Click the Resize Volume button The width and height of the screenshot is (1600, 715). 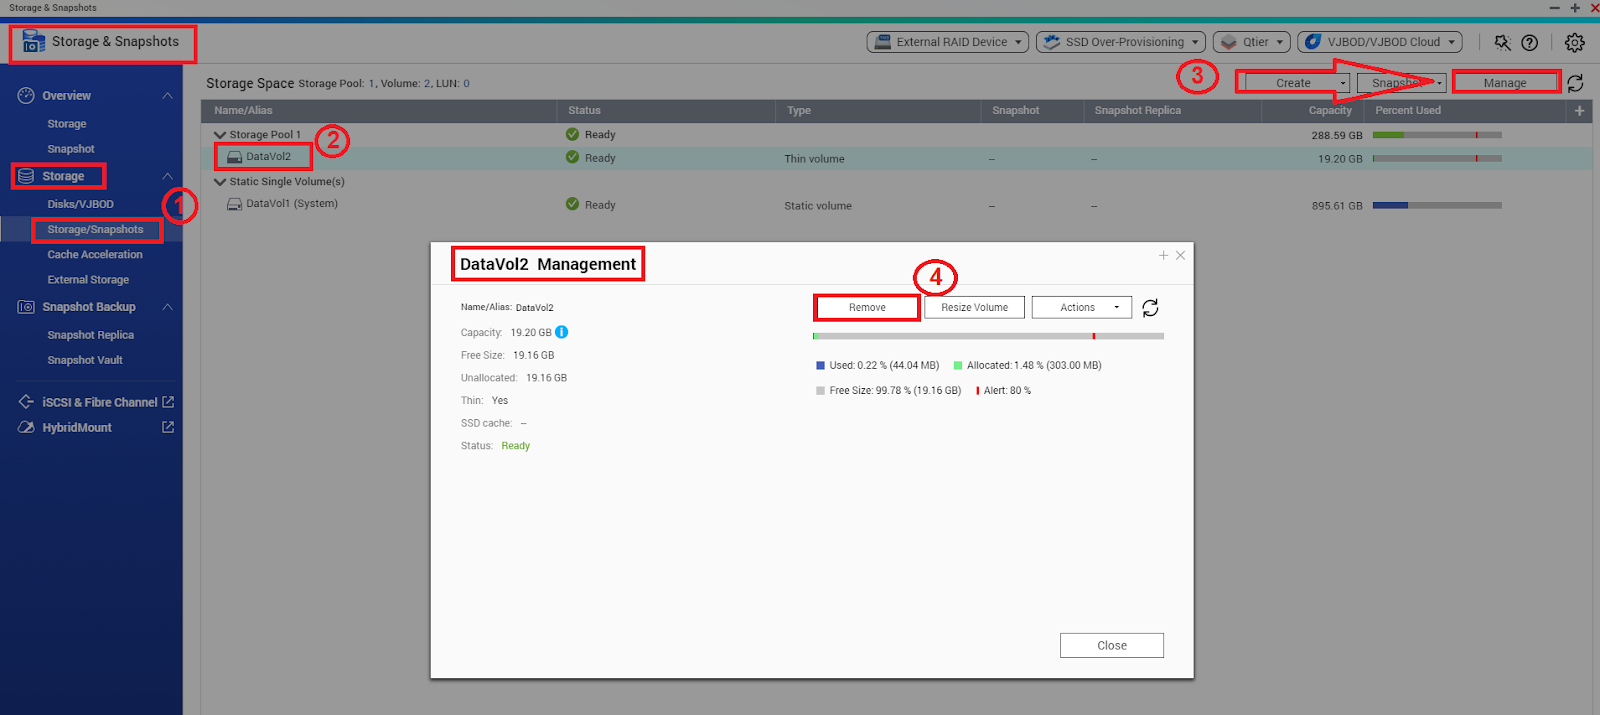coord(974,308)
